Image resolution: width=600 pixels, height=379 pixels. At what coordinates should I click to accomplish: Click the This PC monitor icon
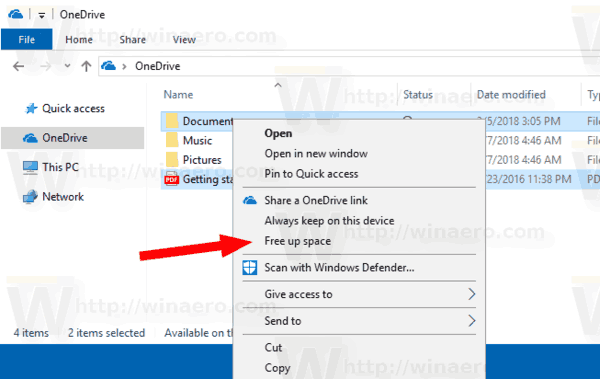pos(30,168)
